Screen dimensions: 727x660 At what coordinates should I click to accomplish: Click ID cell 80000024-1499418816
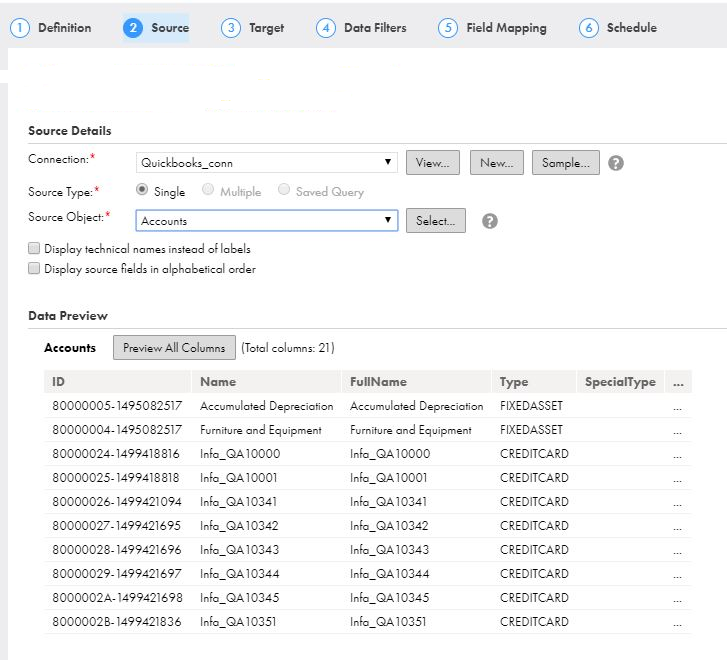click(x=115, y=454)
